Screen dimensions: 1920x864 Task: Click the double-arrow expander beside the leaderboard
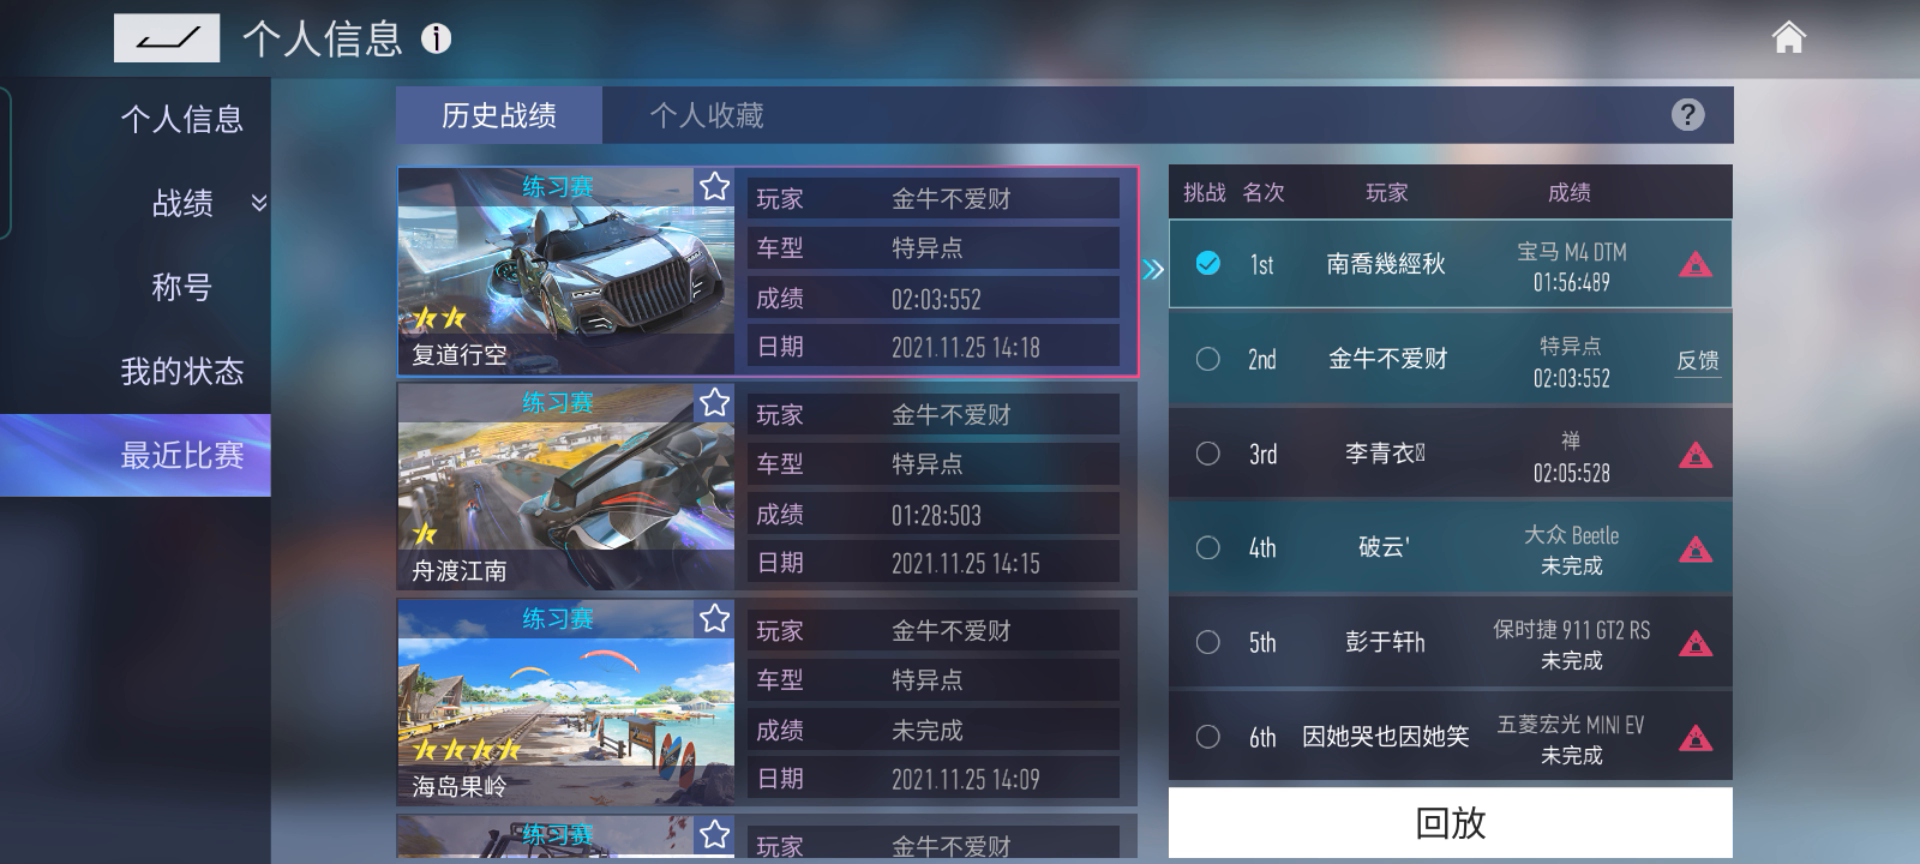tap(1153, 269)
